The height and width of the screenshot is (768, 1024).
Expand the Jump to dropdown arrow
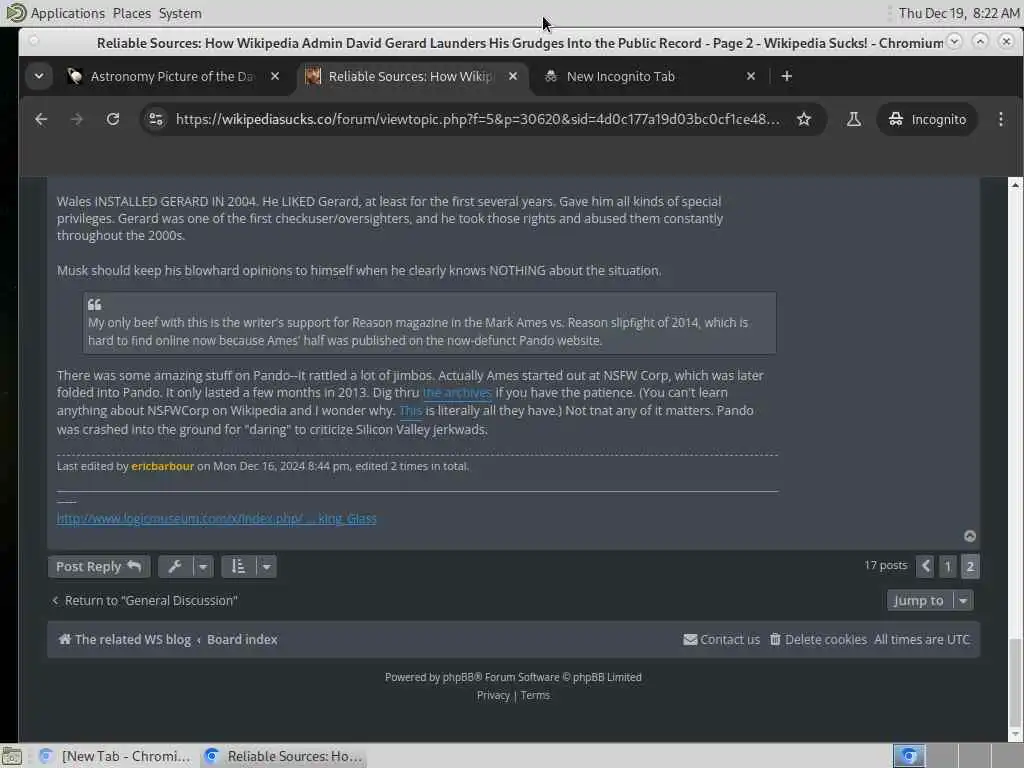coord(963,601)
